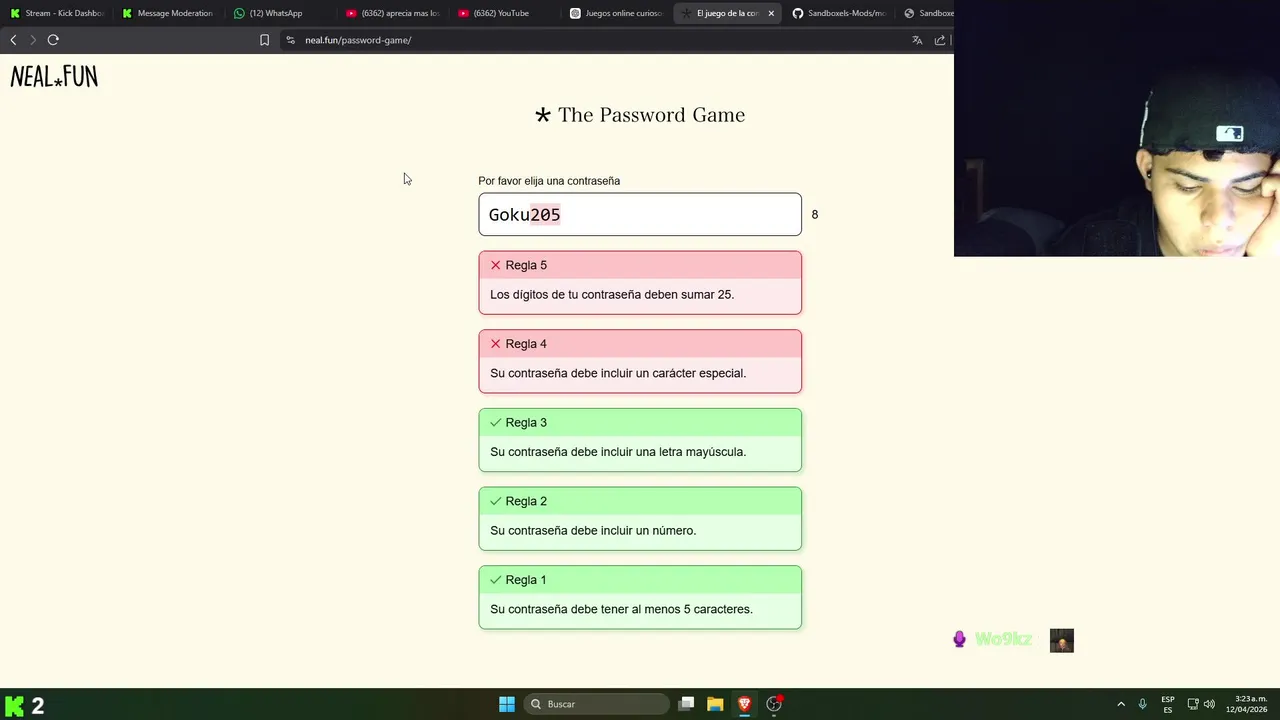Switch to Message Moderation tab
The height and width of the screenshot is (720, 1280).
pyautogui.click(x=167, y=13)
